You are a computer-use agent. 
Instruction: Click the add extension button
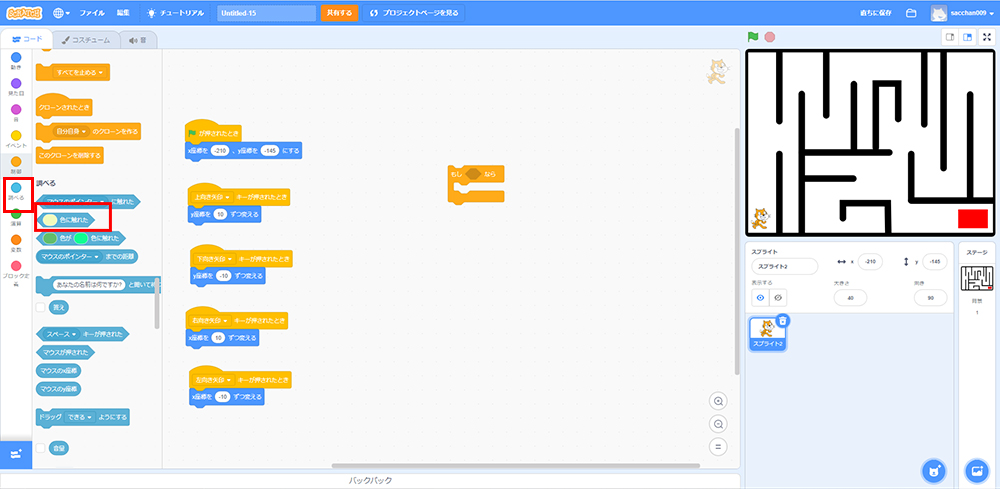15,453
